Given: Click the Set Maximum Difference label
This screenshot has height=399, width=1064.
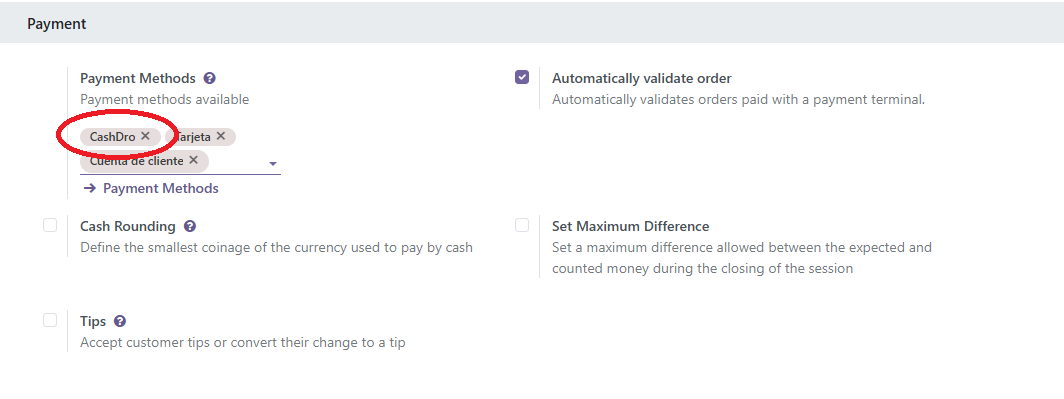Looking at the screenshot, I should click(x=630, y=227).
